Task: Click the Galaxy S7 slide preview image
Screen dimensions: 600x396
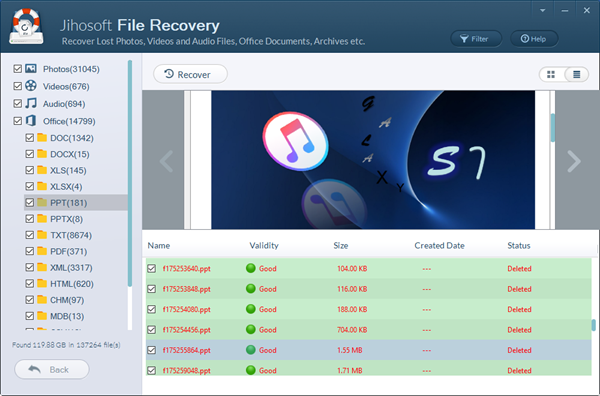Action: point(373,160)
